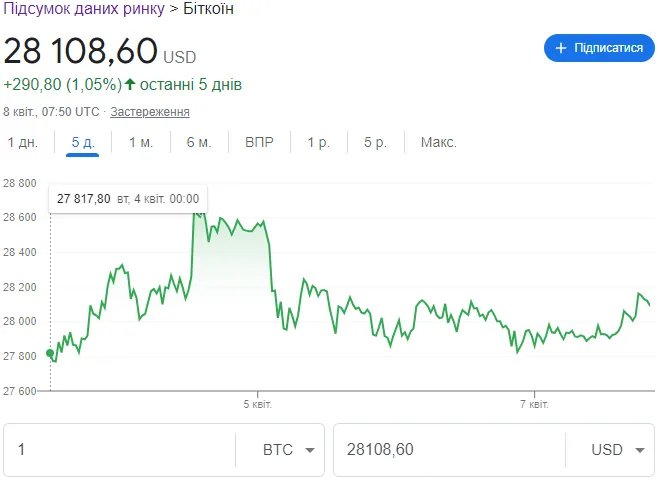The width and height of the screenshot is (659, 490).
Task: Click the 28 108,60 main price value
Action: 81,50
